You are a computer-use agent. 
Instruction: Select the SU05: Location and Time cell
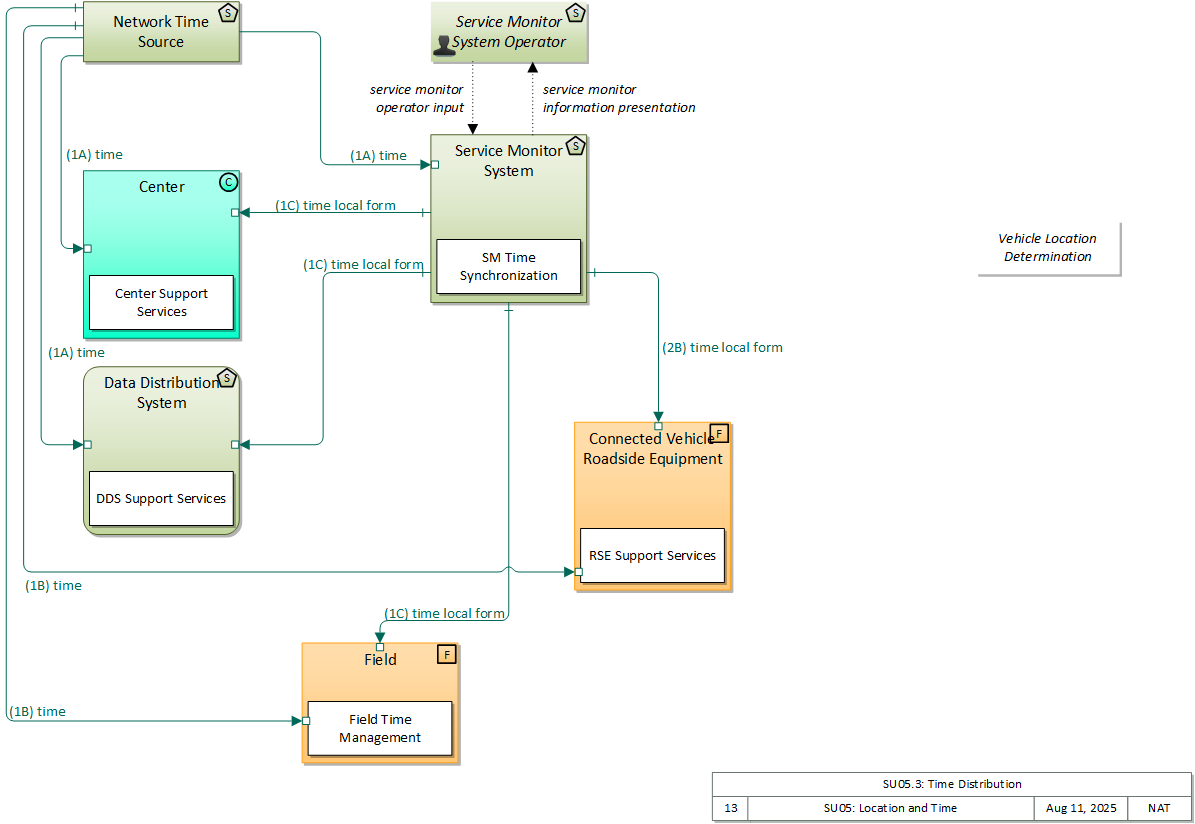point(890,808)
